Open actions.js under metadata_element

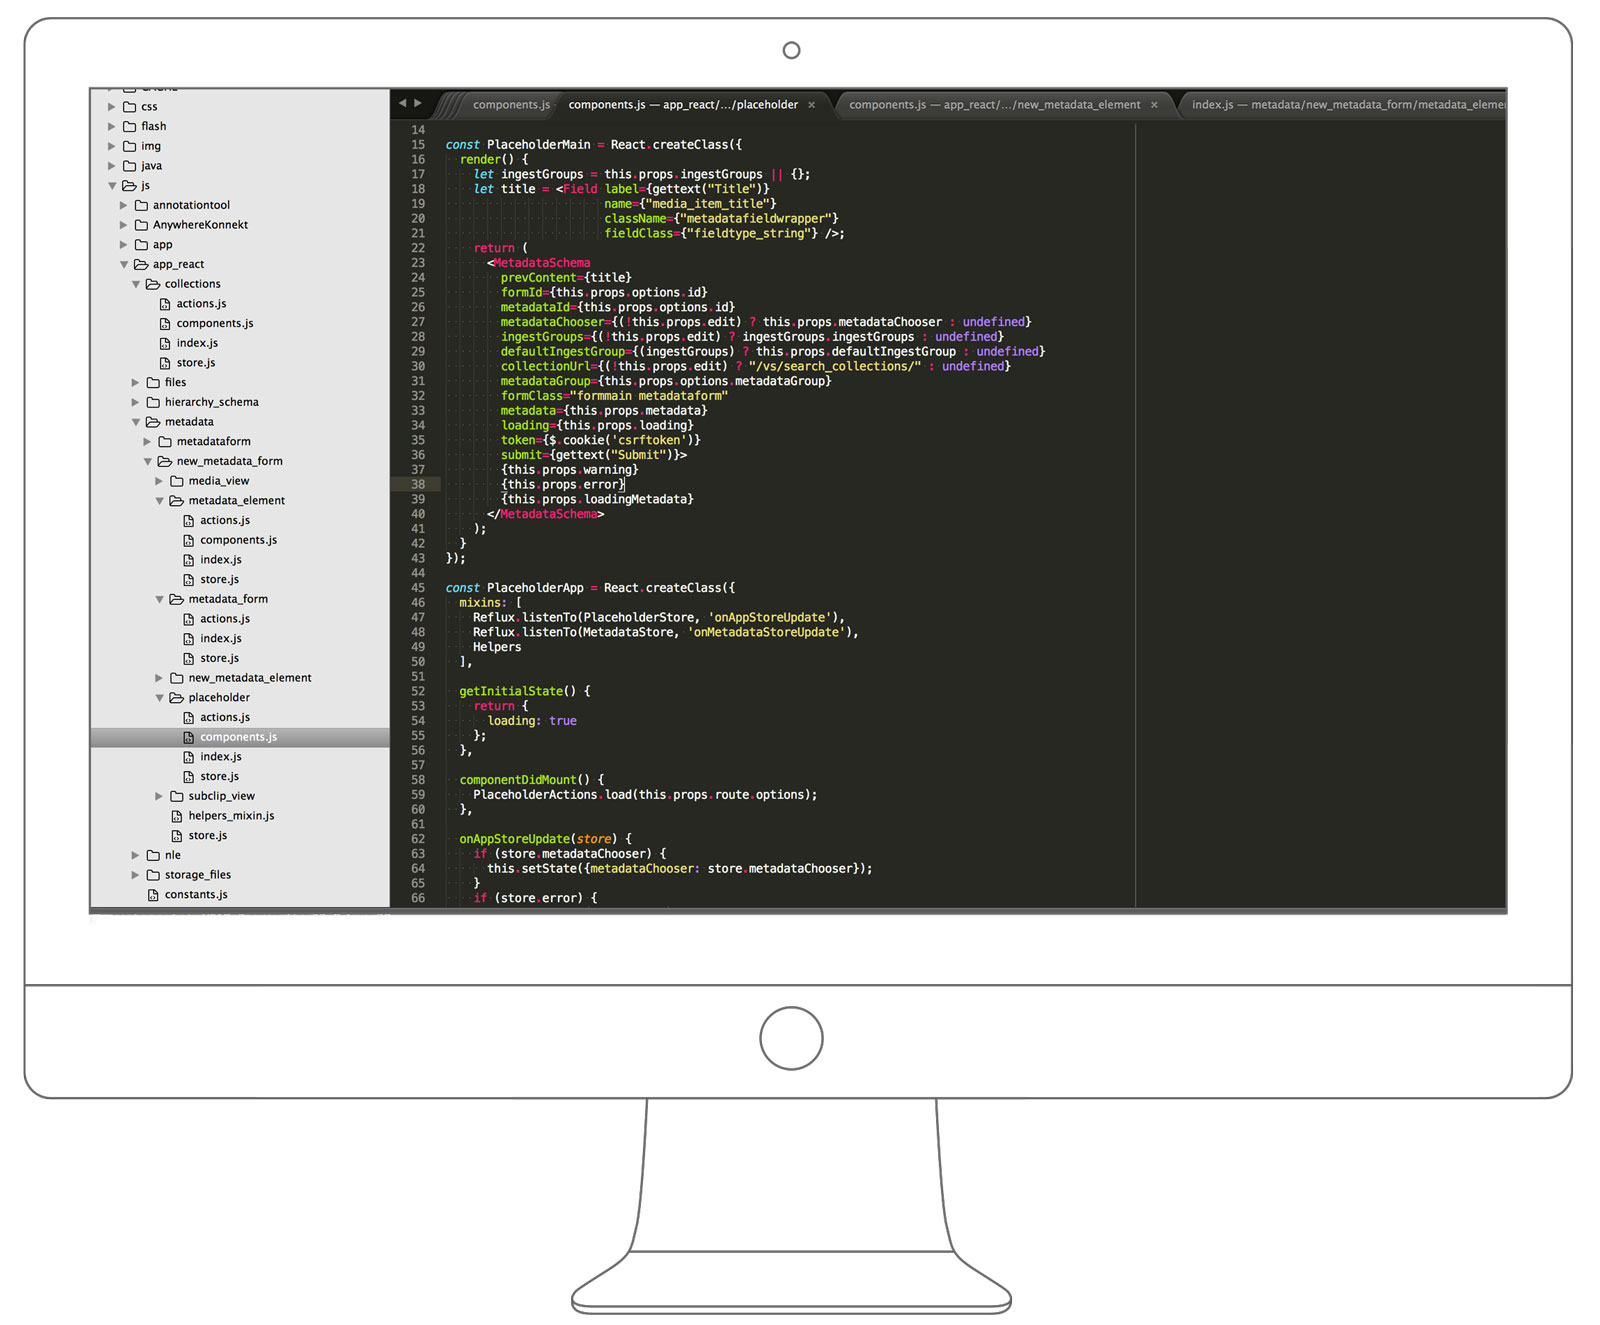tap(225, 520)
